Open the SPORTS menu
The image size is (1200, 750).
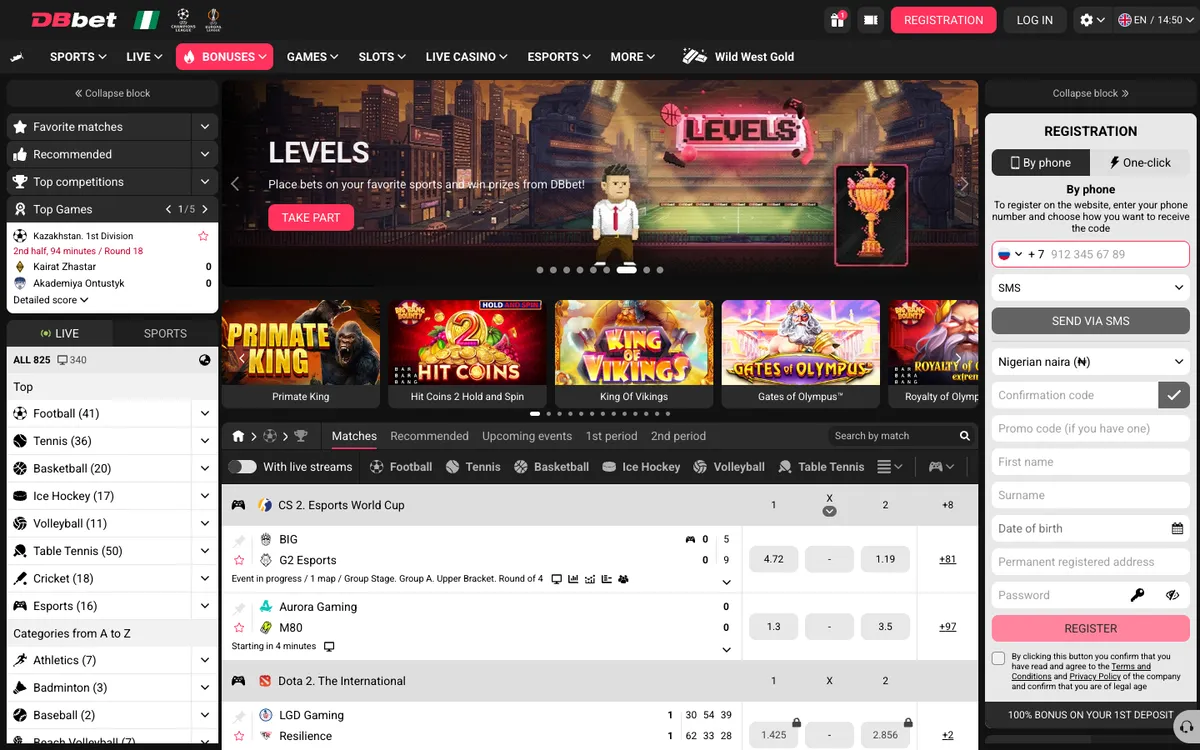(78, 57)
